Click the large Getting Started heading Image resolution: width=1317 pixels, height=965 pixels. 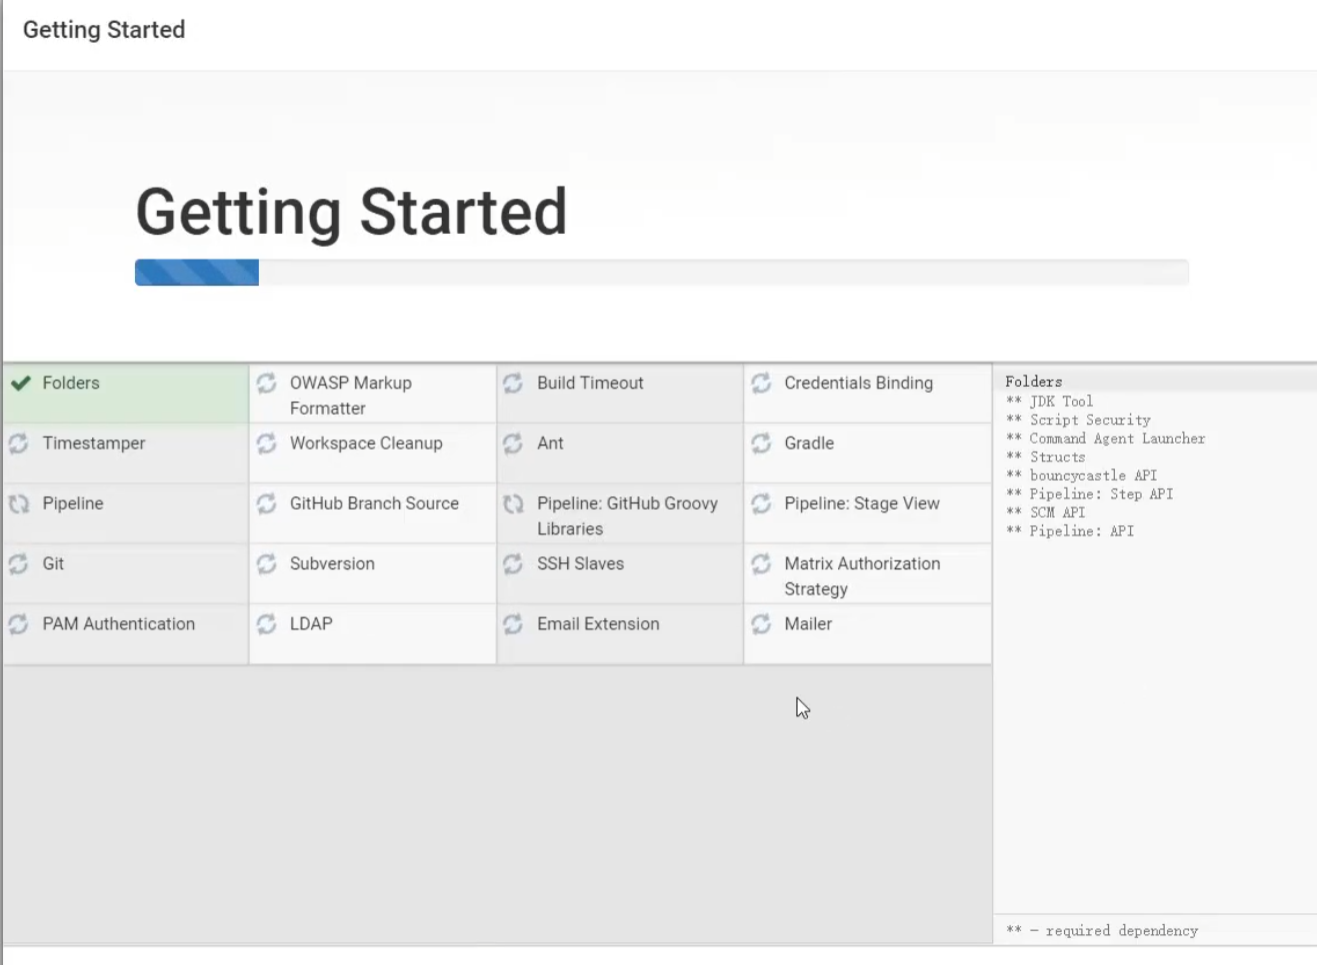(351, 213)
